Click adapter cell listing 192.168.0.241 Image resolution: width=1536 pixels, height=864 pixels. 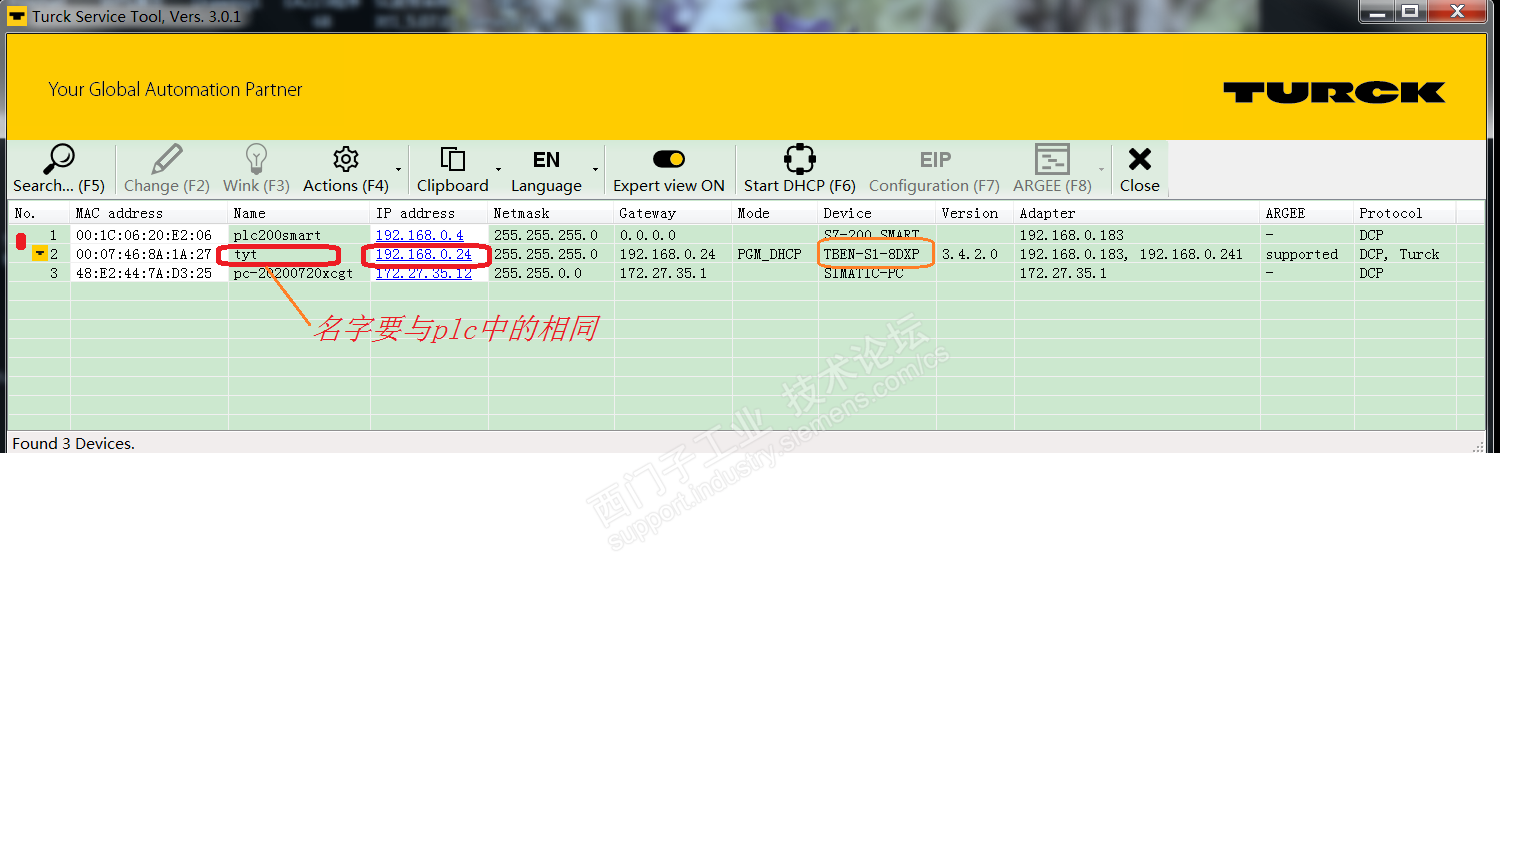coord(1131,254)
